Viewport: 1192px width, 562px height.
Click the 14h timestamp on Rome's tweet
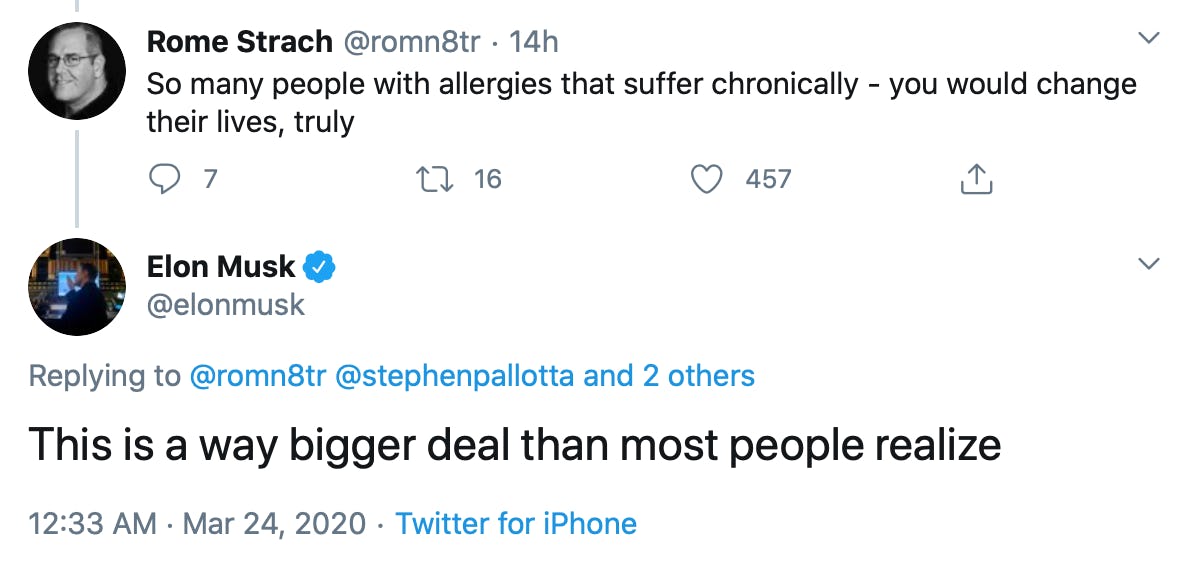pos(533,42)
